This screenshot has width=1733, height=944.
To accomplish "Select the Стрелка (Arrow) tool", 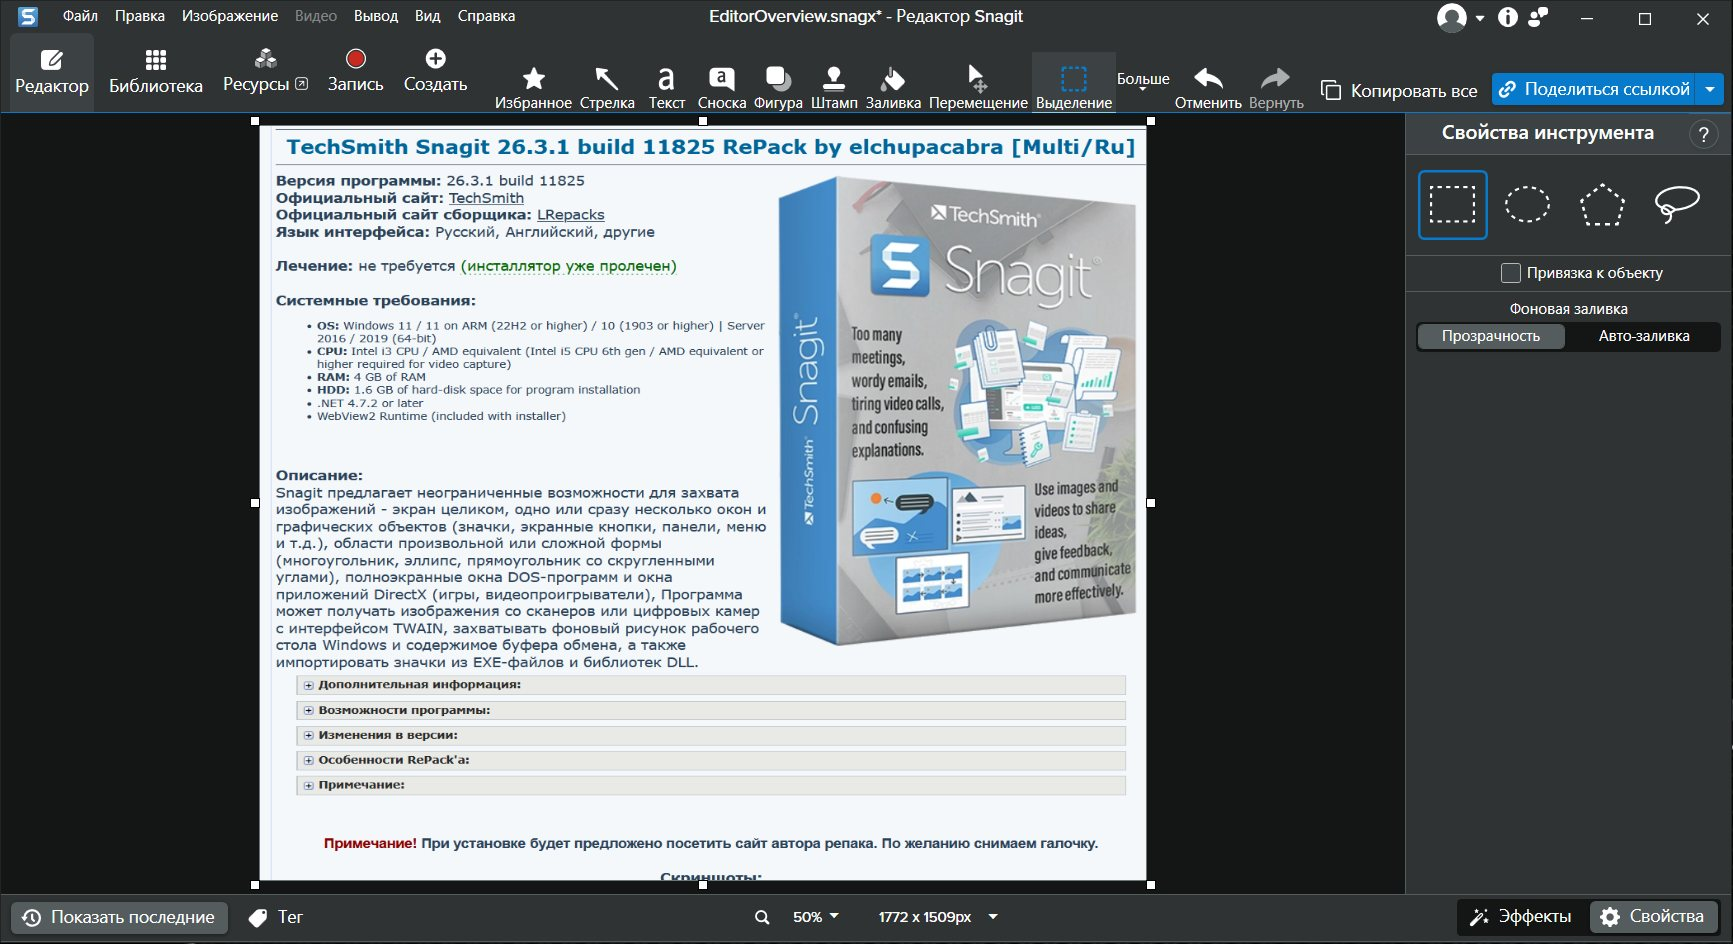I will (607, 87).
